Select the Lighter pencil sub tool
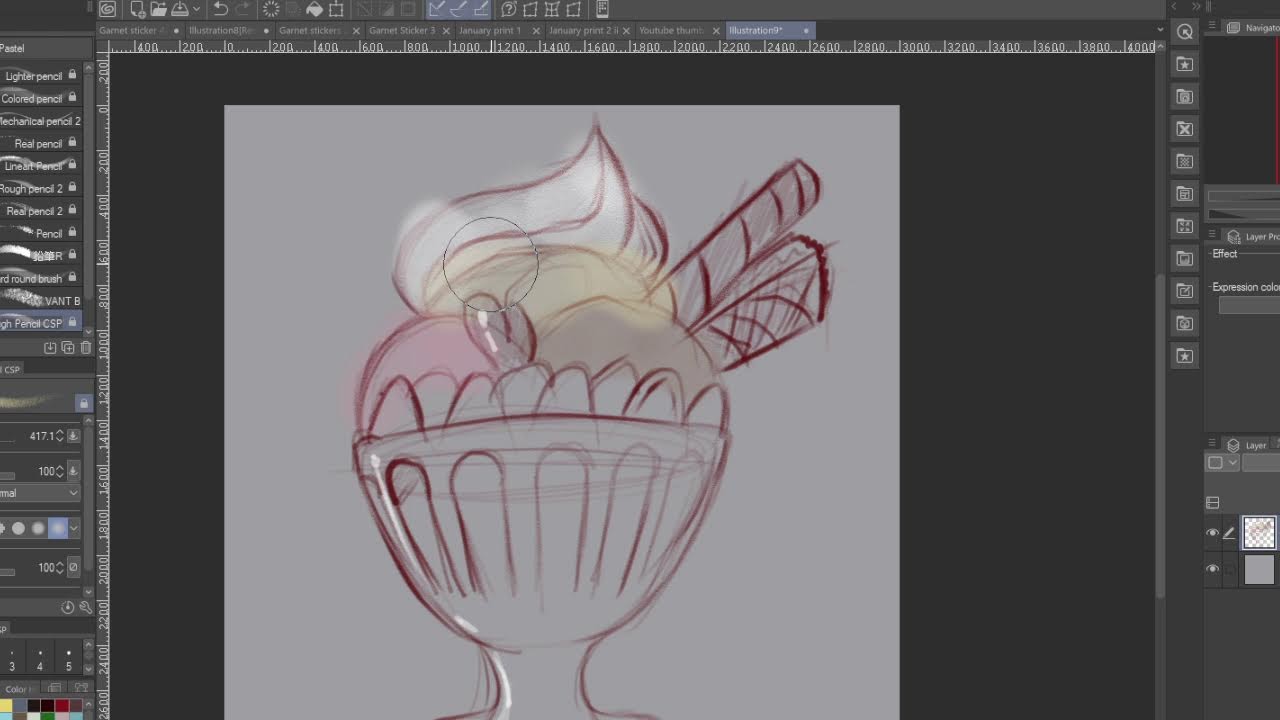The width and height of the screenshot is (1280, 720). click(x=40, y=76)
